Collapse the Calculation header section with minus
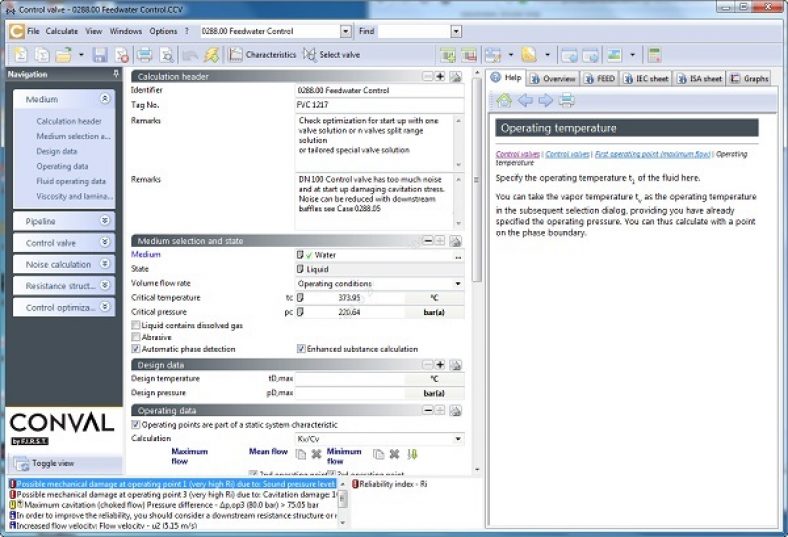The height and width of the screenshot is (537, 788). click(x=427, y=76)
